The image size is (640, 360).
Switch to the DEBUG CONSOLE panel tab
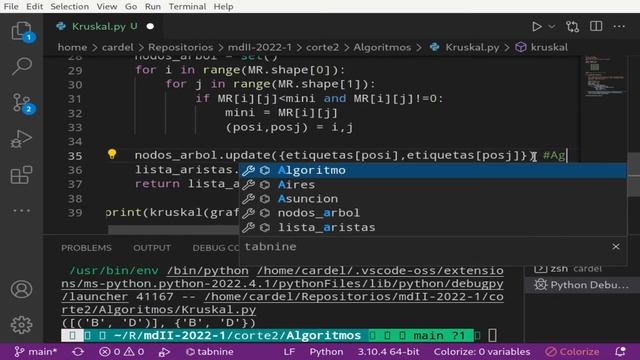click(x=216, y=248)
